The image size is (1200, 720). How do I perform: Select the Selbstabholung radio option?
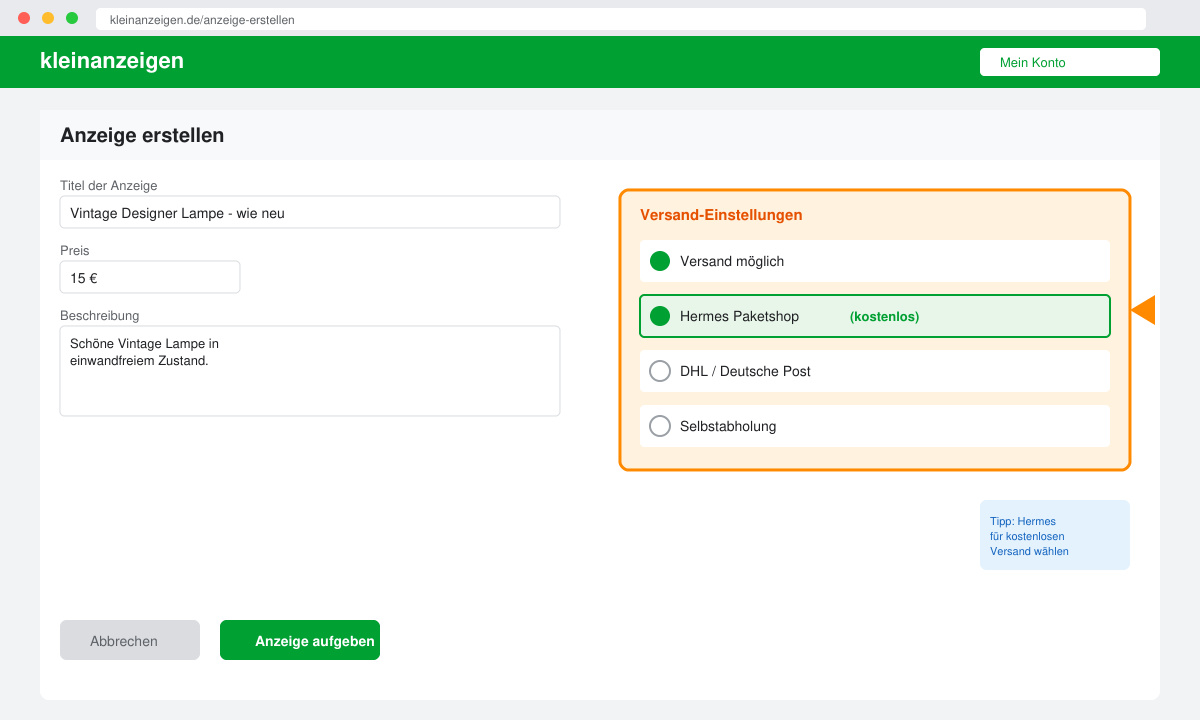click(x=660, y=426)
